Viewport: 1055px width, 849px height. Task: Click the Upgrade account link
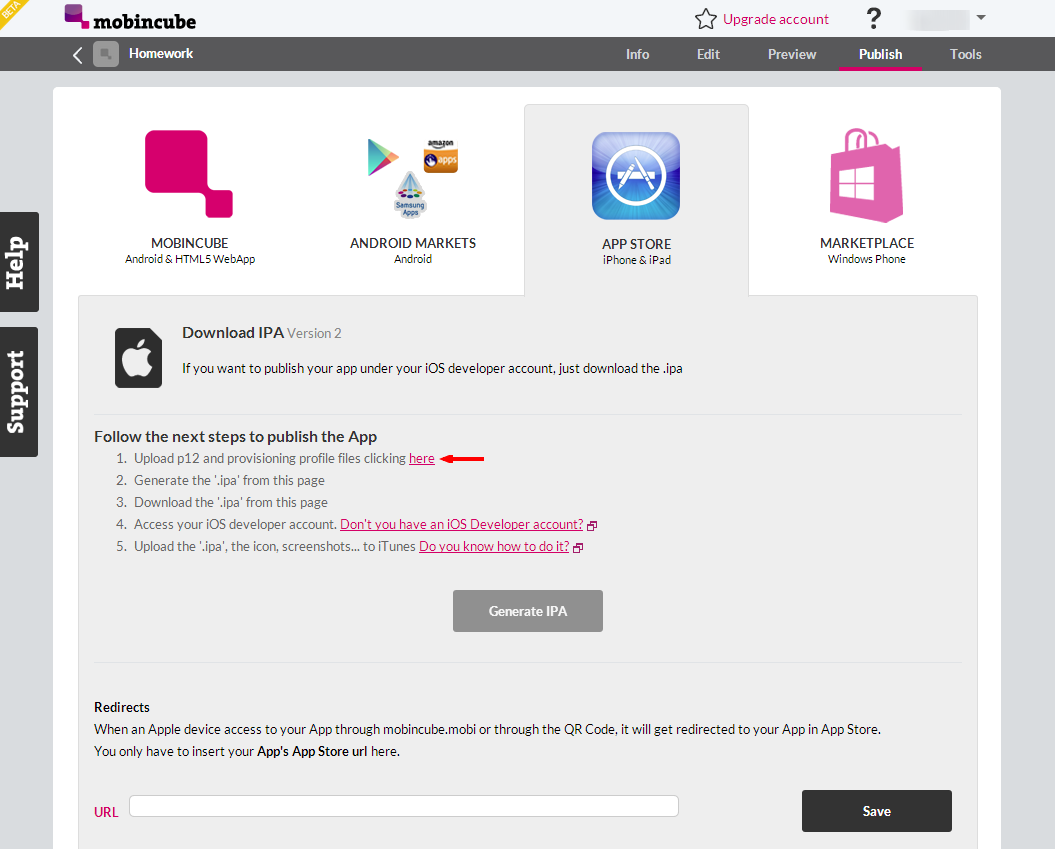(x=776, y=20)
